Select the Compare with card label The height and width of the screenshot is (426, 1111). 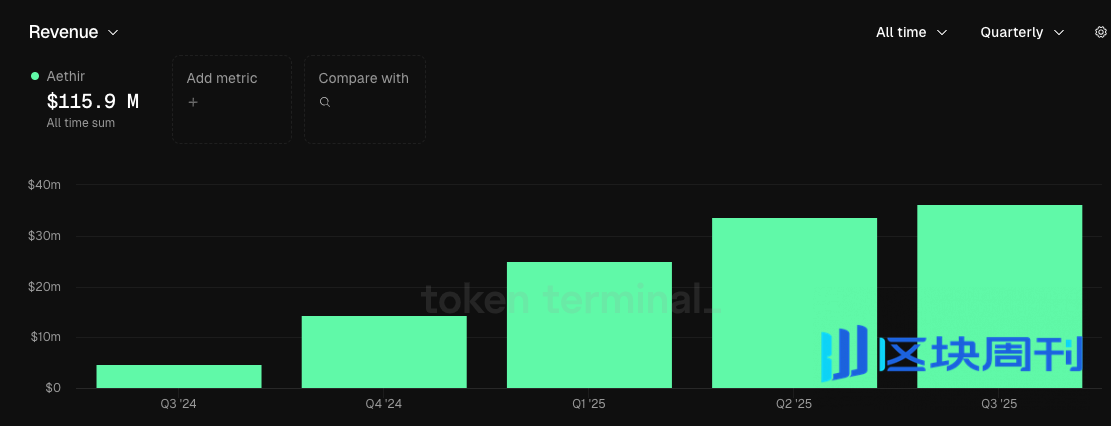363,78
